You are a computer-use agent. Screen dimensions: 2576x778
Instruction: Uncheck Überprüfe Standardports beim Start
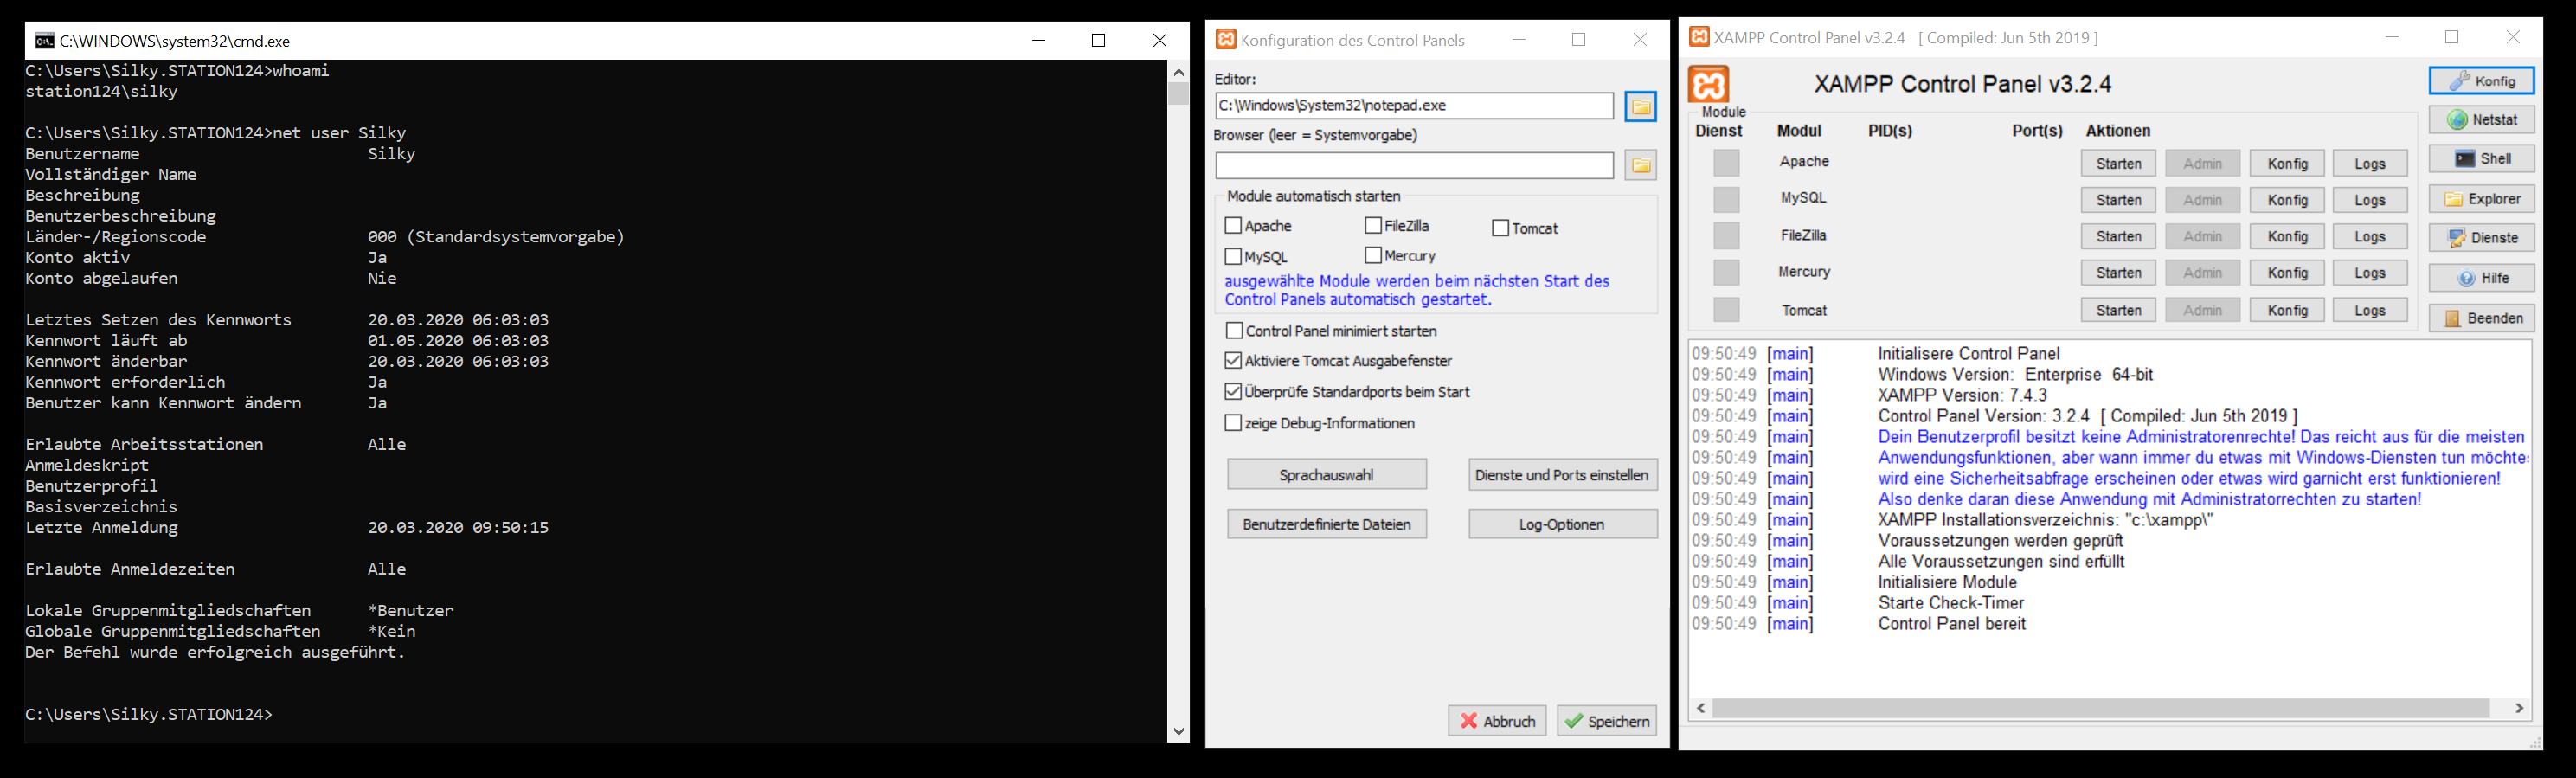click(1233, 391)
